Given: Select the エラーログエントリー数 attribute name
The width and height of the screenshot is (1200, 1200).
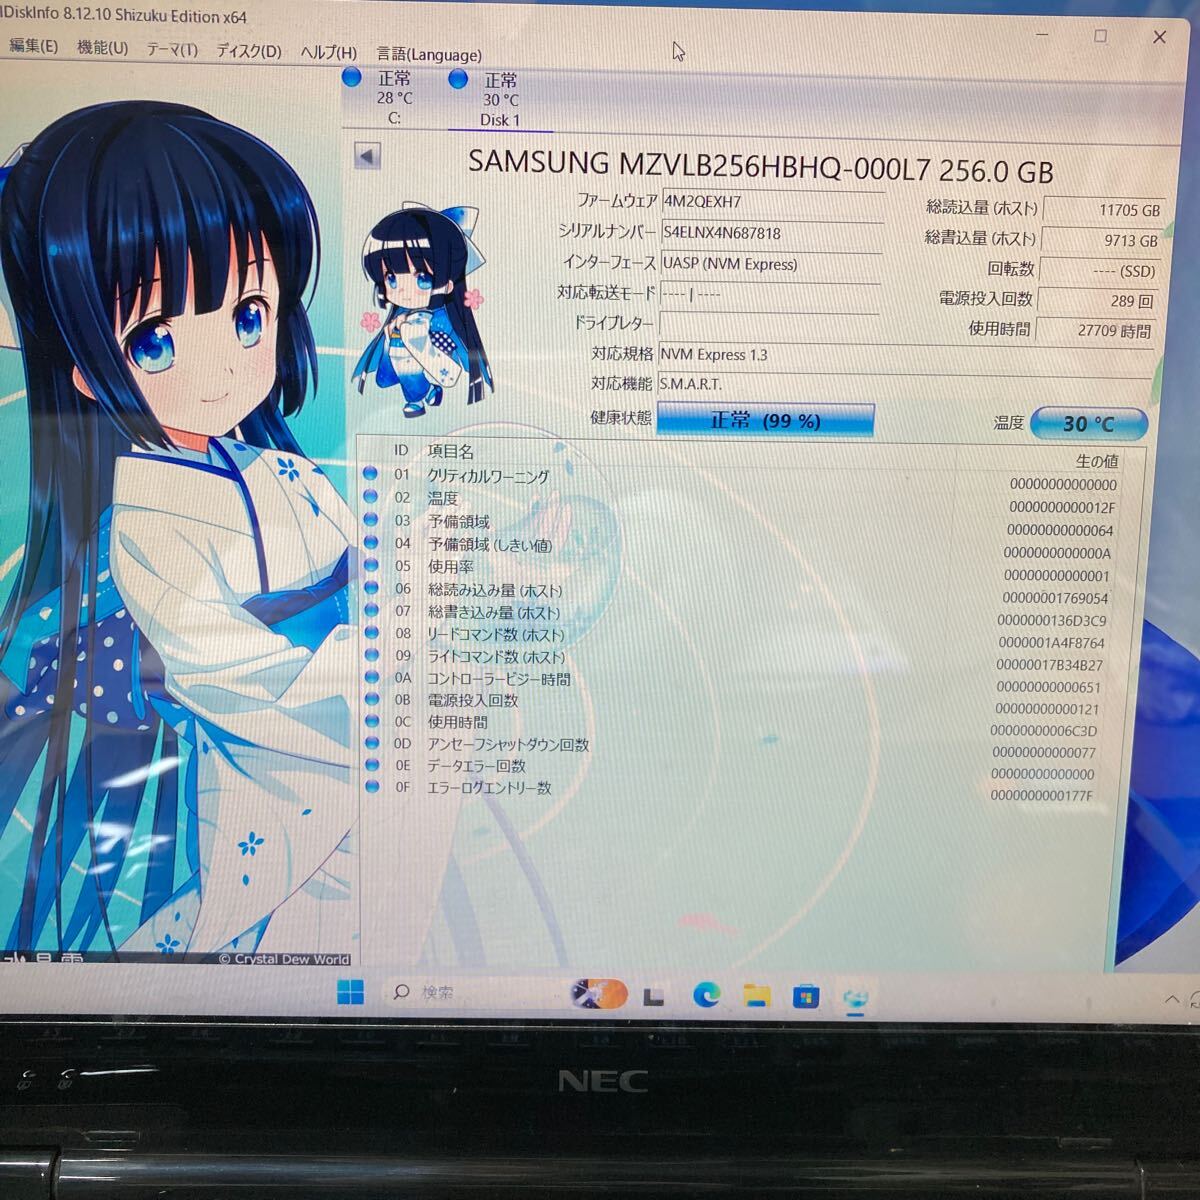Looking at the screenshot, I should click(x=489, y=788).
